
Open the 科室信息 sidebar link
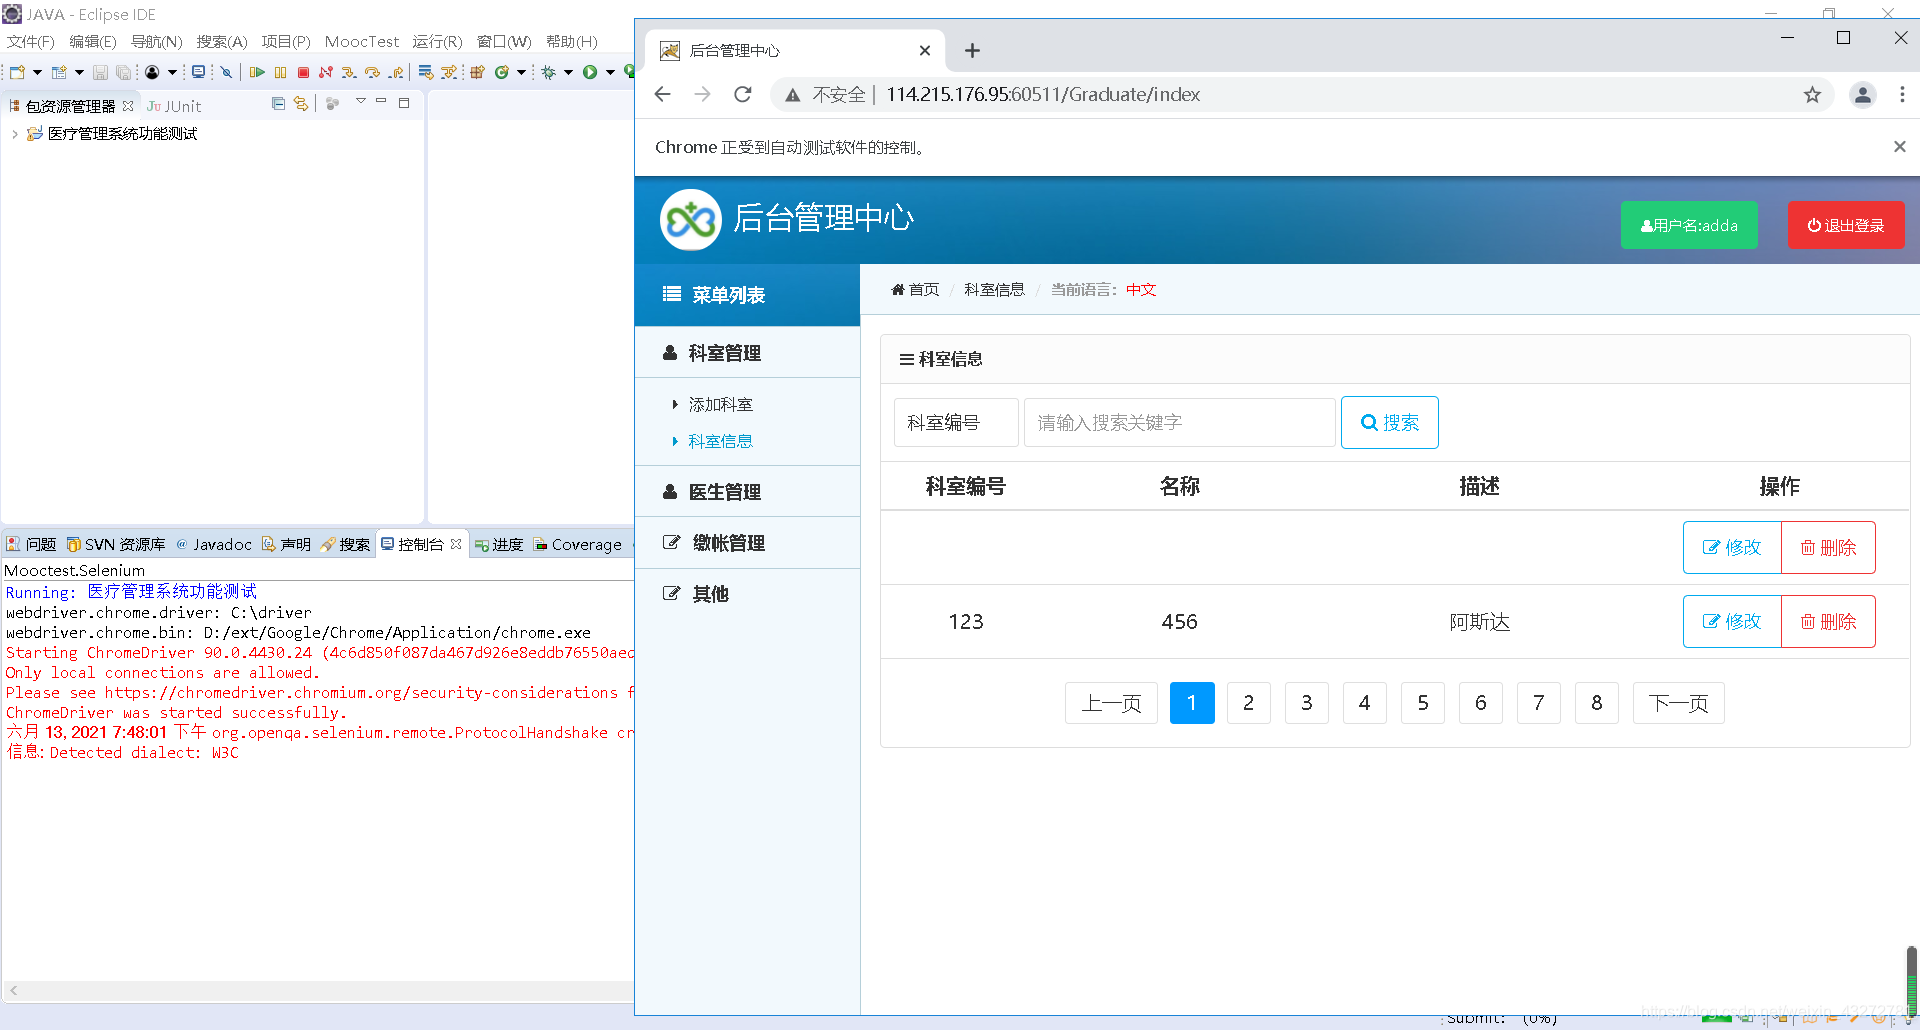pos(720,441)
